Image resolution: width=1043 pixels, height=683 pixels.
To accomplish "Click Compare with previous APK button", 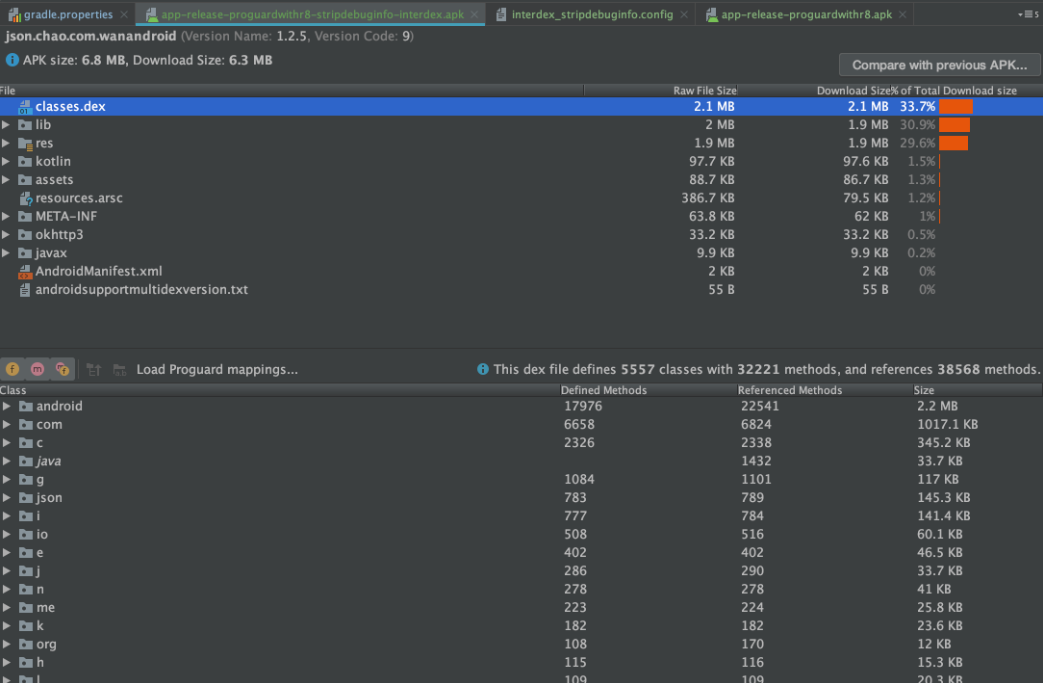I will tap(939, 65).
